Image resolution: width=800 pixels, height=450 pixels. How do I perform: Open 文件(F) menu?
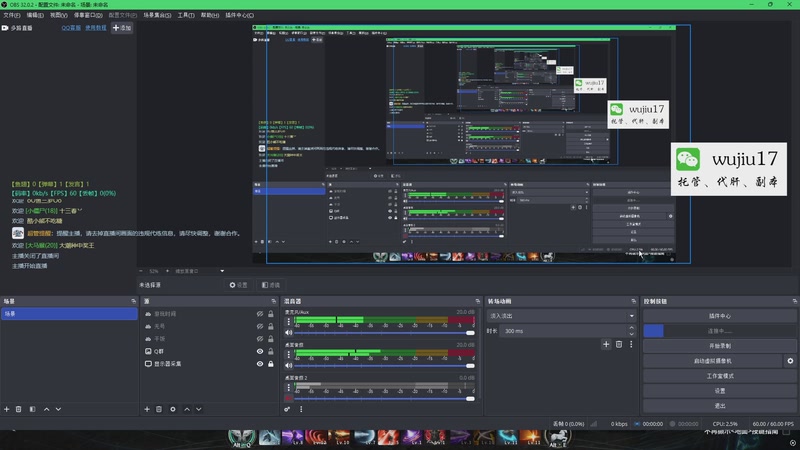[x=12, y=15]
